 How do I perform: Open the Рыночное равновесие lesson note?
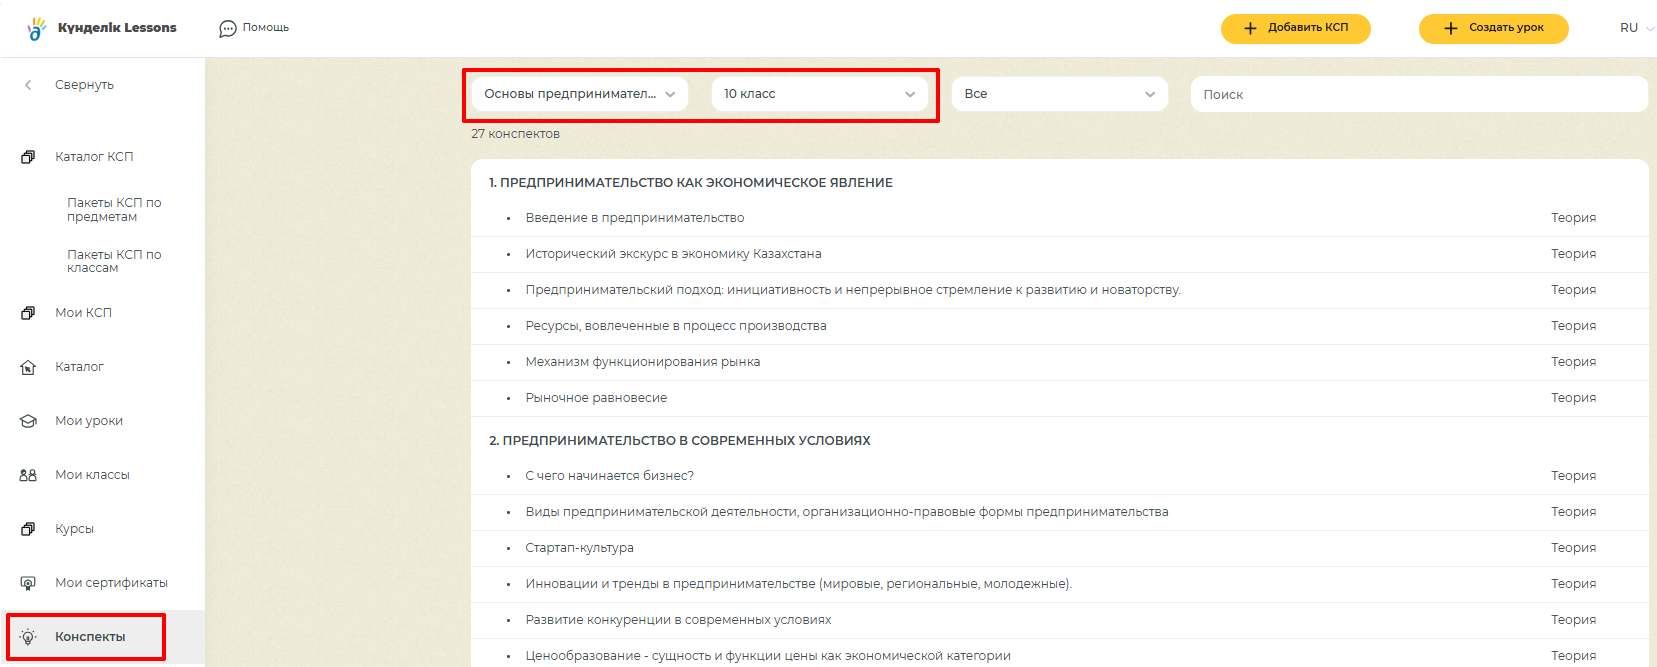[x=596, y=398]
